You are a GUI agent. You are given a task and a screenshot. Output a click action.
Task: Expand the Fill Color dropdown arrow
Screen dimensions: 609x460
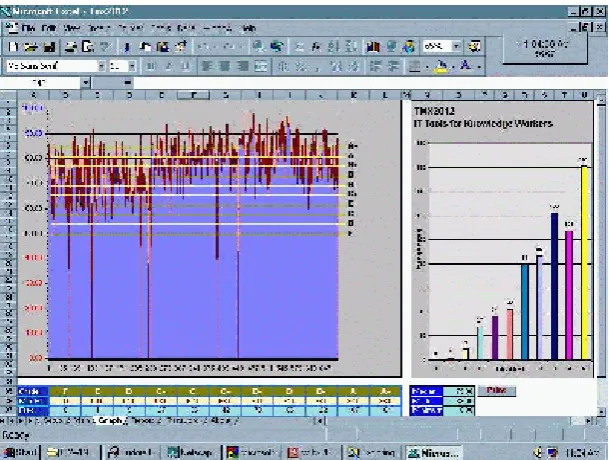click(x=453, y=67)
